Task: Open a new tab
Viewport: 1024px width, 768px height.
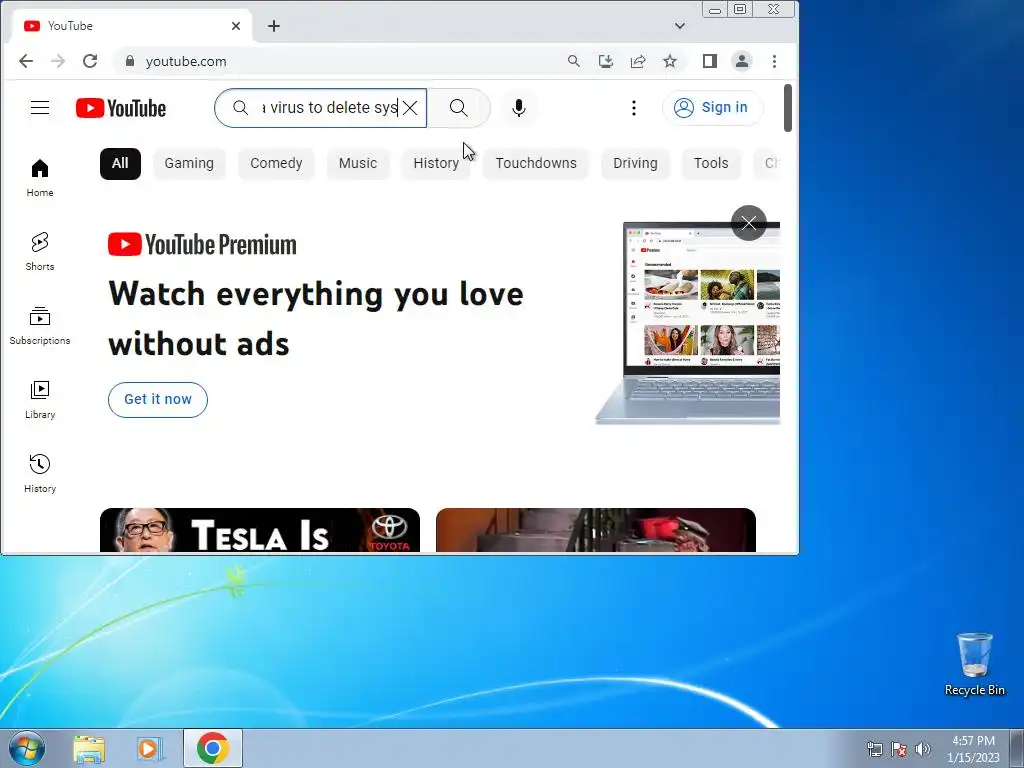Action: point(274,26)
